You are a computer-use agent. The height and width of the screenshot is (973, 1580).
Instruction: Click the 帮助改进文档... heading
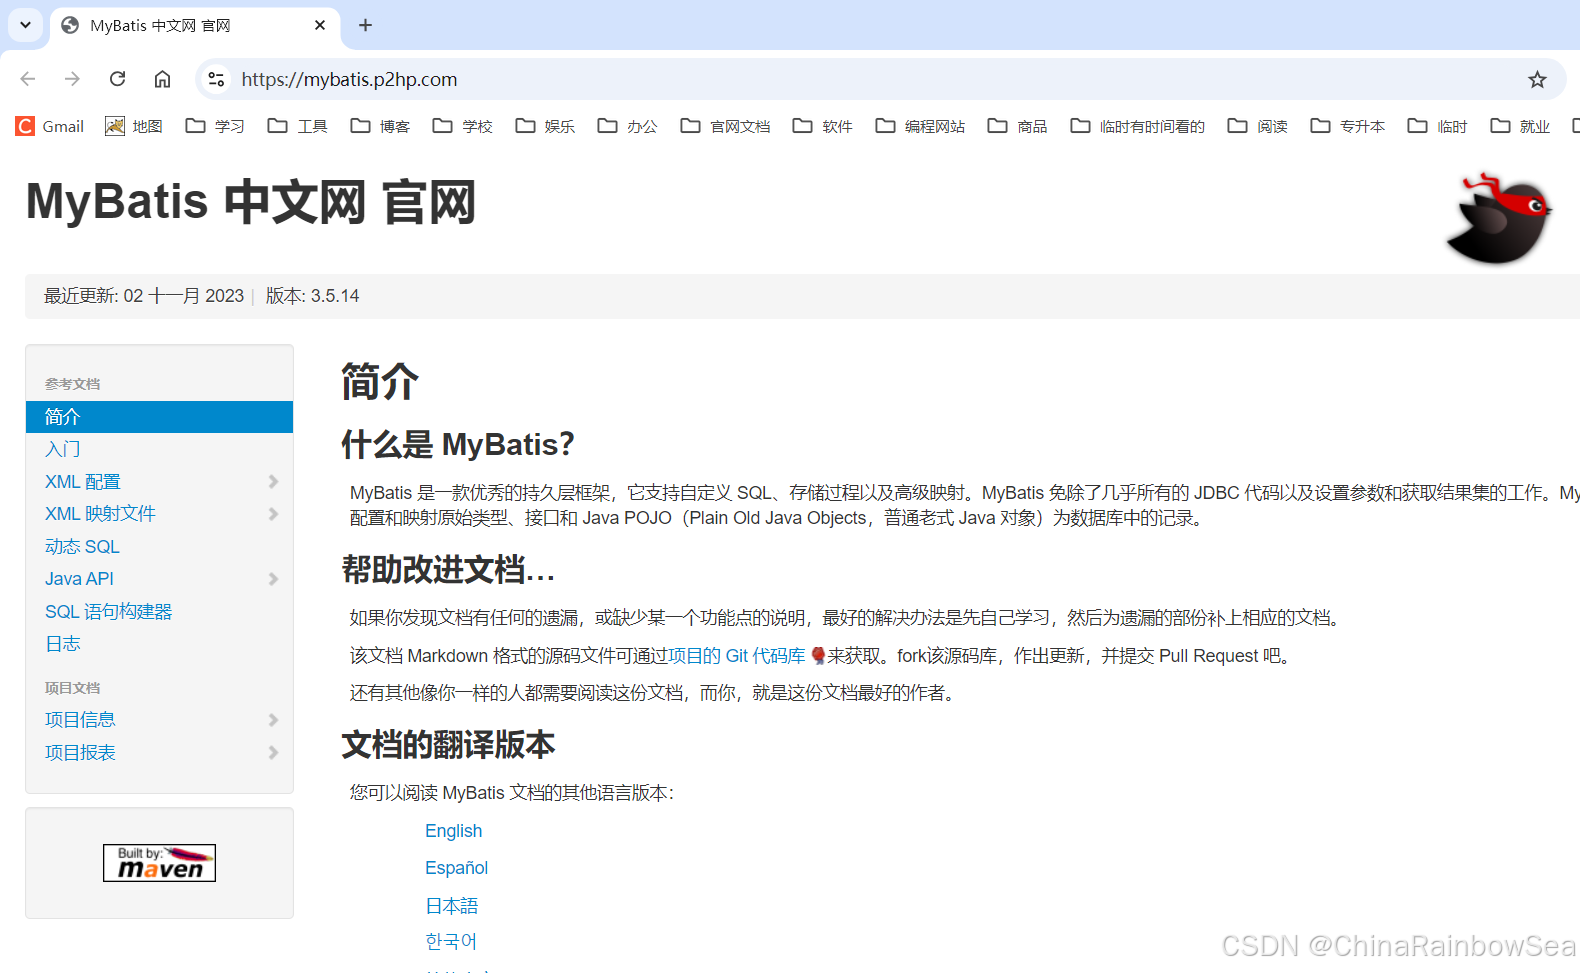click(x=448, y=570)
